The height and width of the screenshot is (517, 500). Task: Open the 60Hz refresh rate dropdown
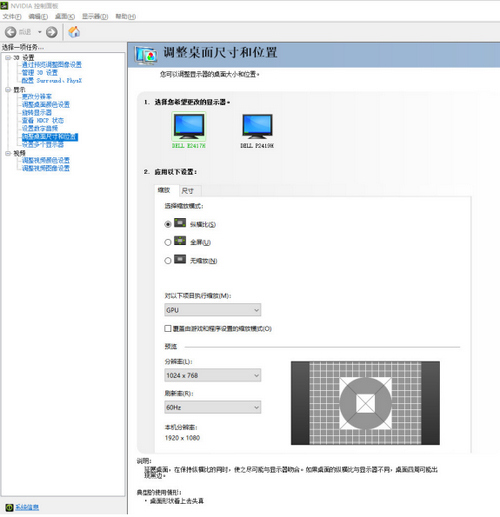213,407
